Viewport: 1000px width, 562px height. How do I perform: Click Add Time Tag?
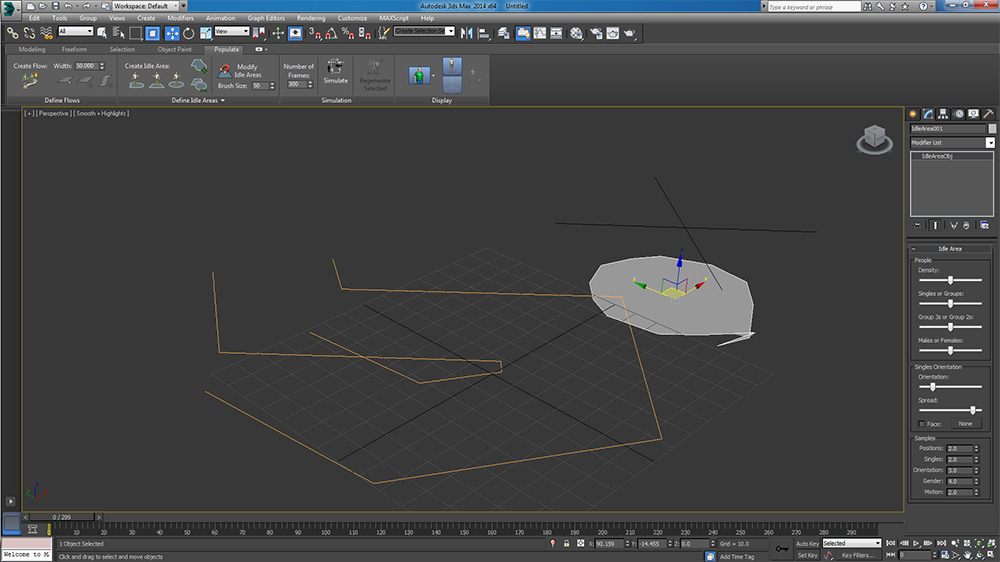point(737,556)
